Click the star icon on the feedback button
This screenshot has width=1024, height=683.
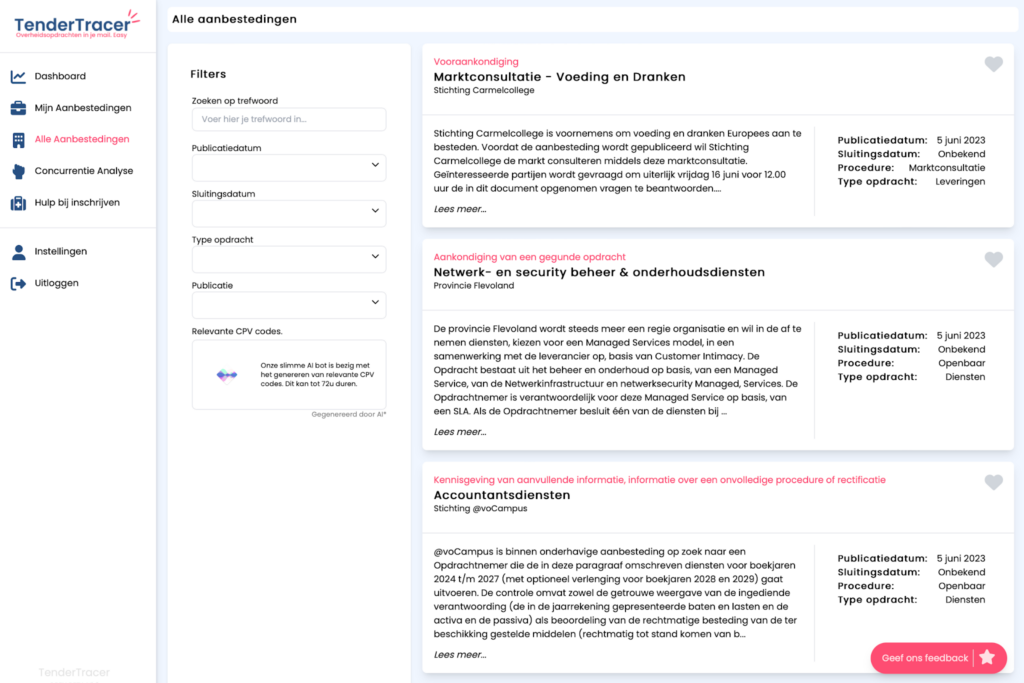click(987, 658)
